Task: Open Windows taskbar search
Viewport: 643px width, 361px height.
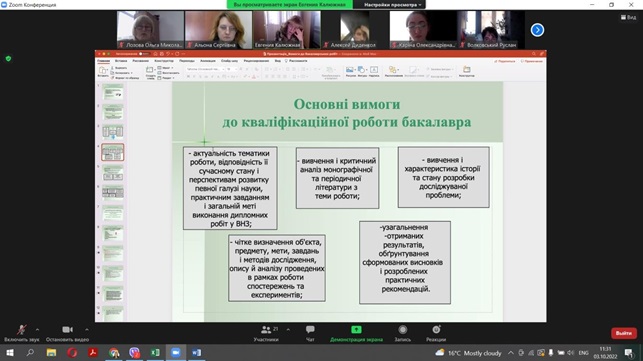Action: click(x=30, y=353)
